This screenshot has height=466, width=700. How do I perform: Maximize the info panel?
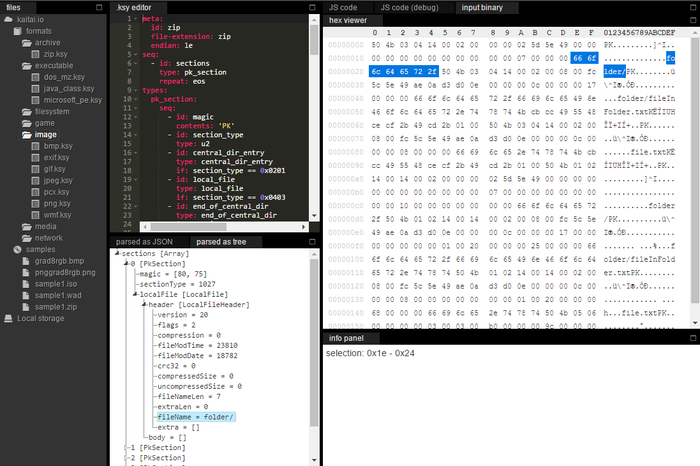pos(691,340)
